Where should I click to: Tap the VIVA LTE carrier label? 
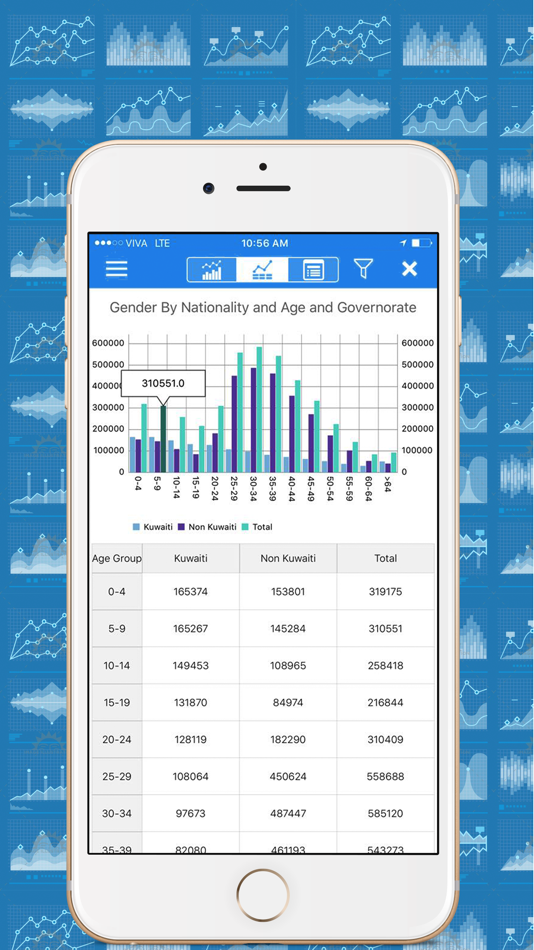point(148,243)
